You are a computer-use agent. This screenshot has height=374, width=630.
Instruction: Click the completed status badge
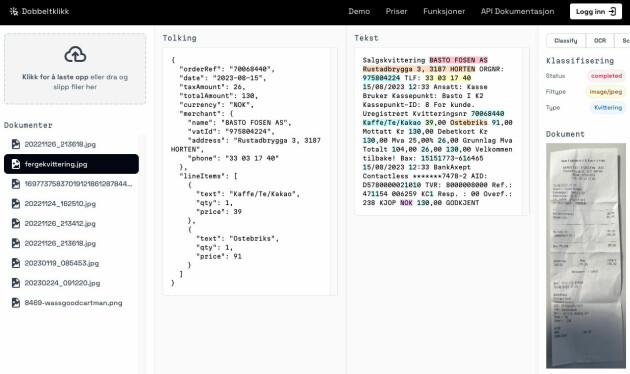[606, 76]
